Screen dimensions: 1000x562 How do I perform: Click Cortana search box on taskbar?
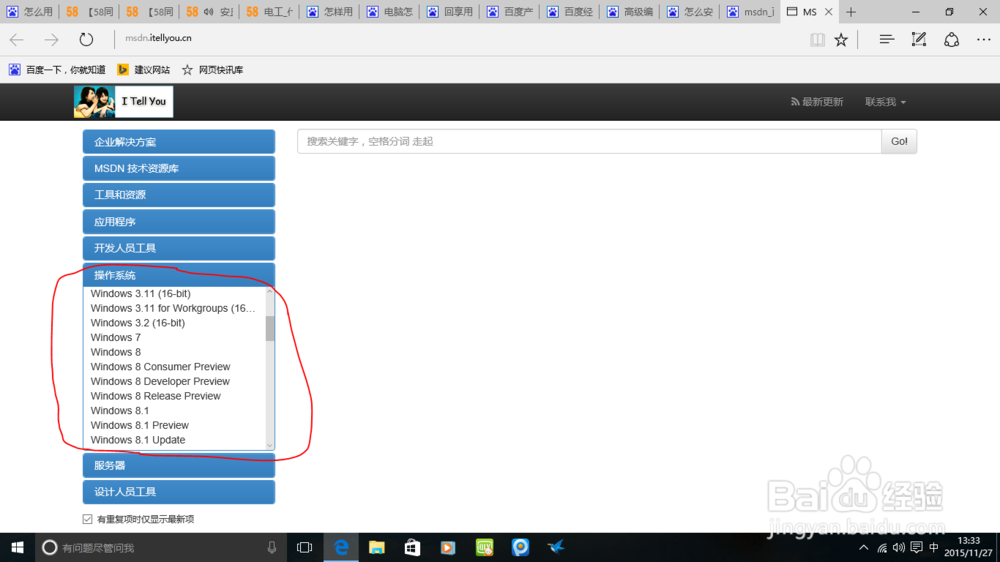(159, 547)
